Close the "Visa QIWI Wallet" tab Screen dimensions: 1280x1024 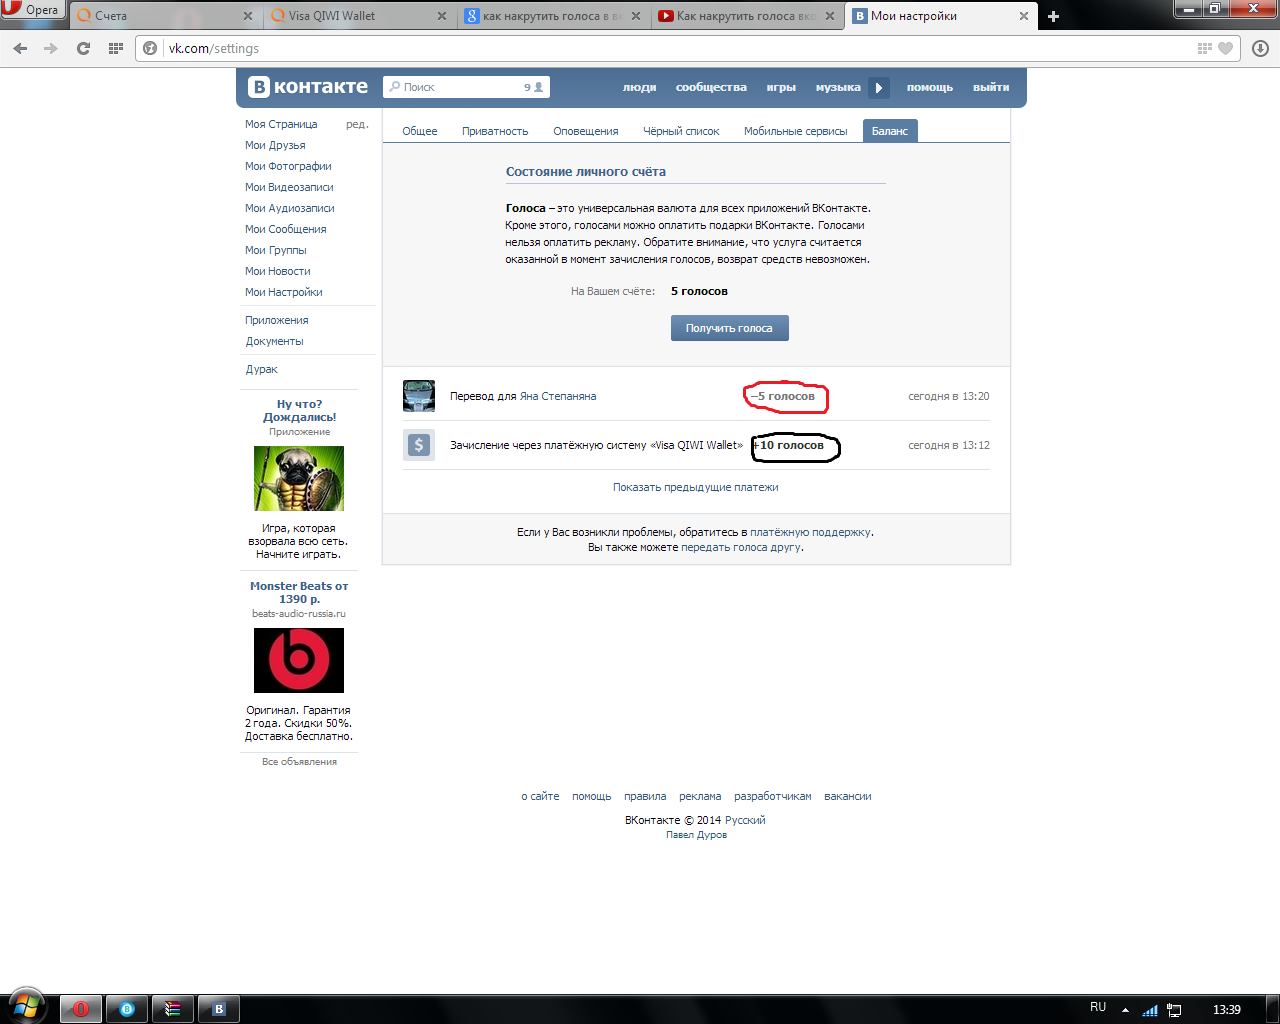[442, 16]
